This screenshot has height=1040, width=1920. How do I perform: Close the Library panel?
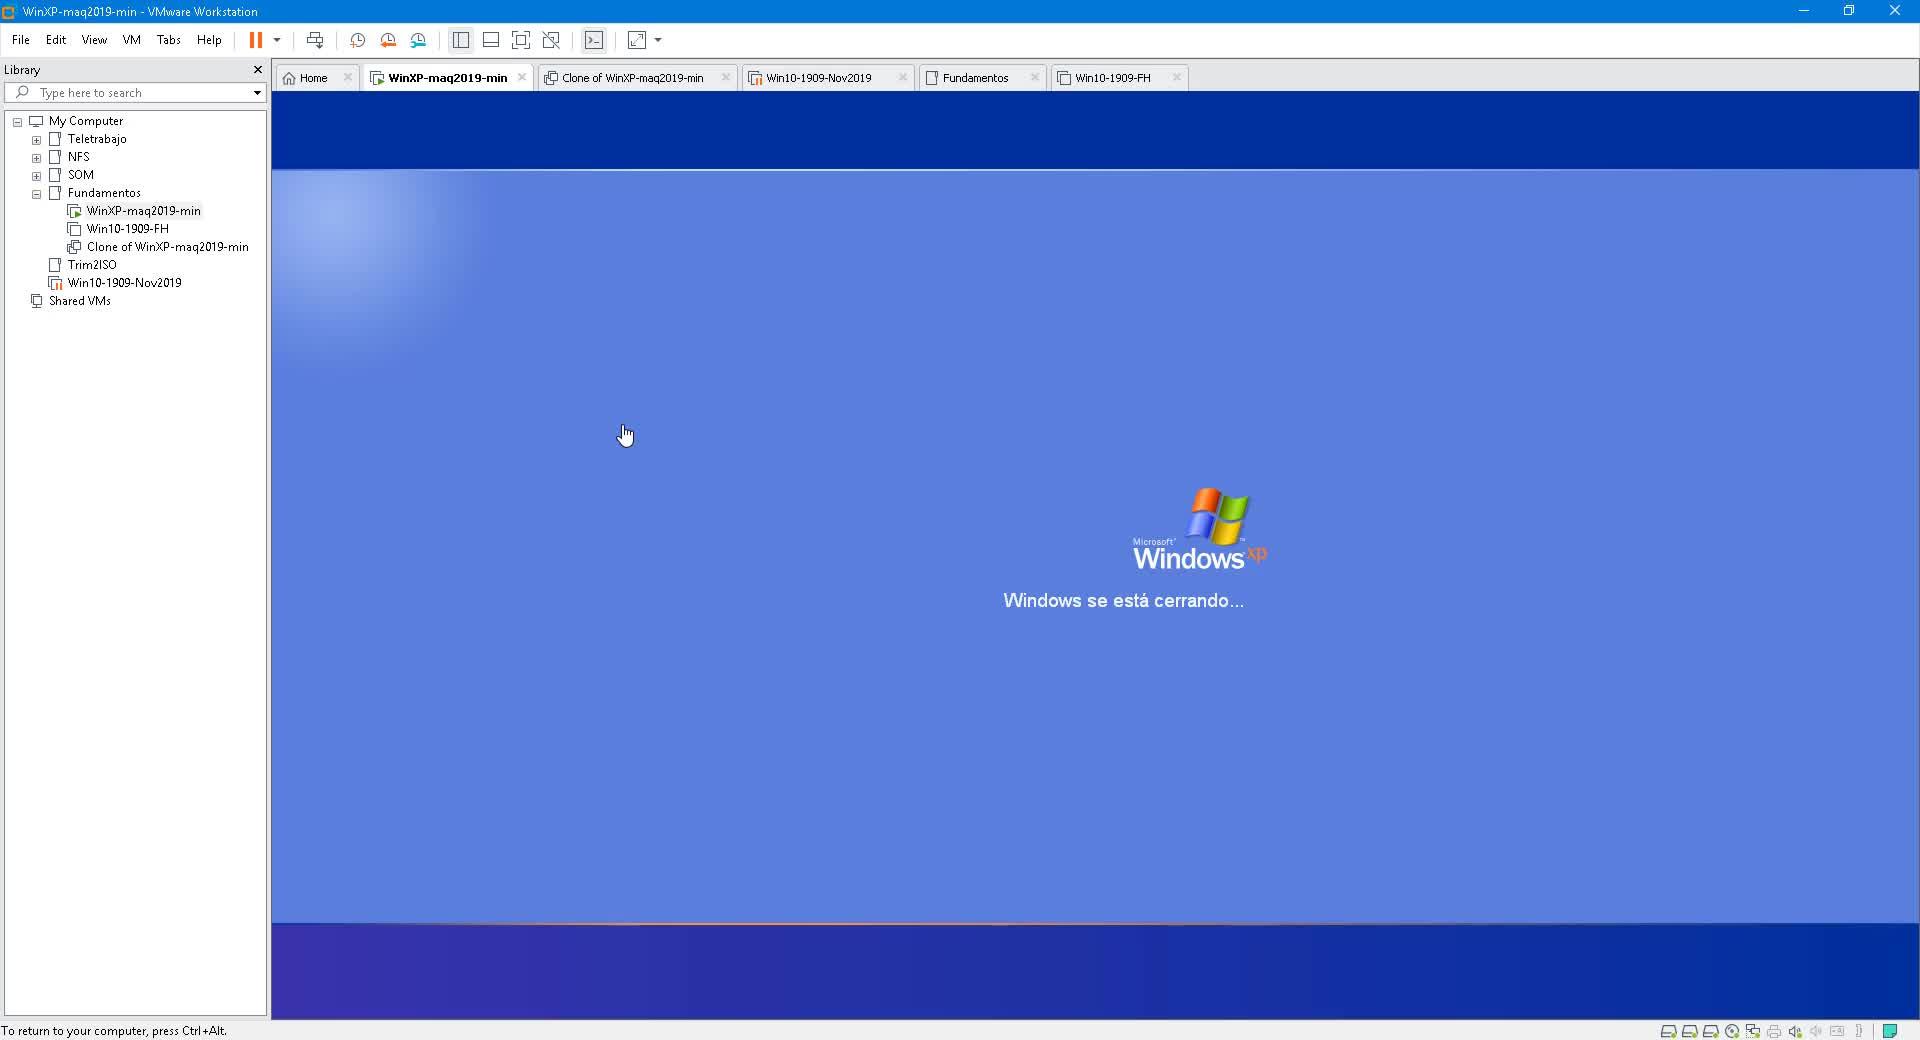point(258,70)
